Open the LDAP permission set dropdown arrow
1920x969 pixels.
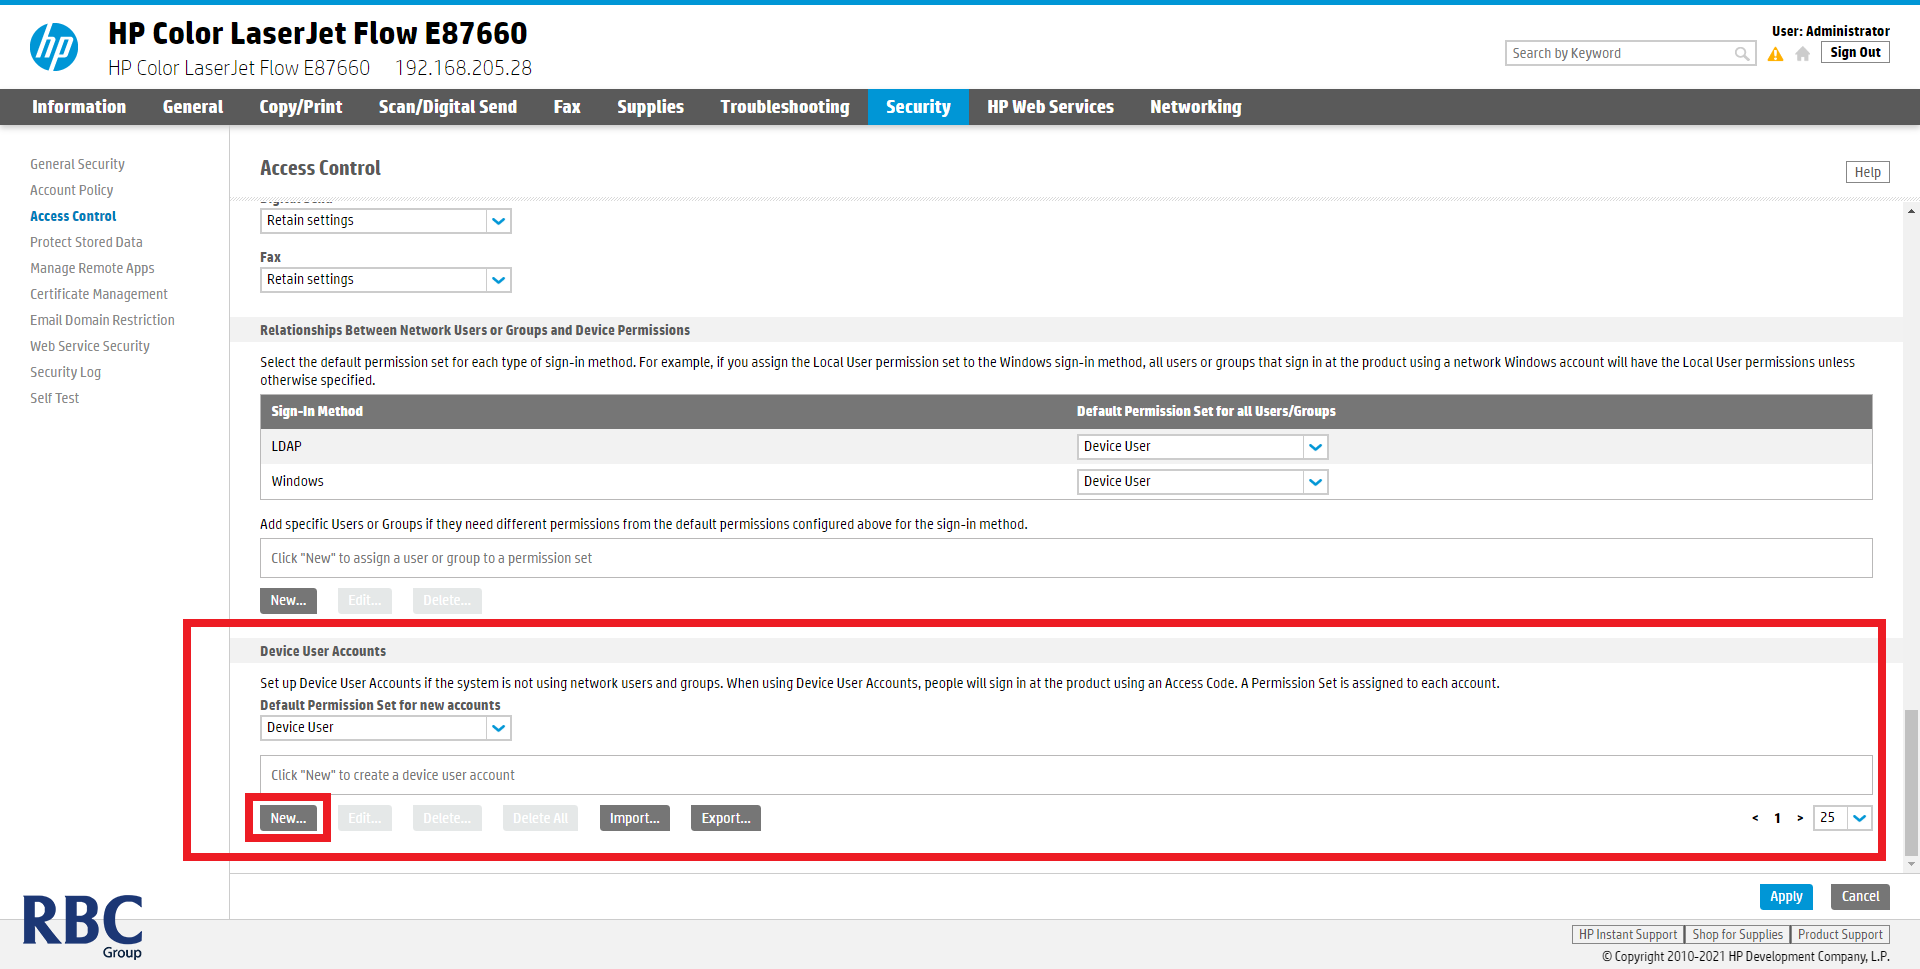[1315, 447]
